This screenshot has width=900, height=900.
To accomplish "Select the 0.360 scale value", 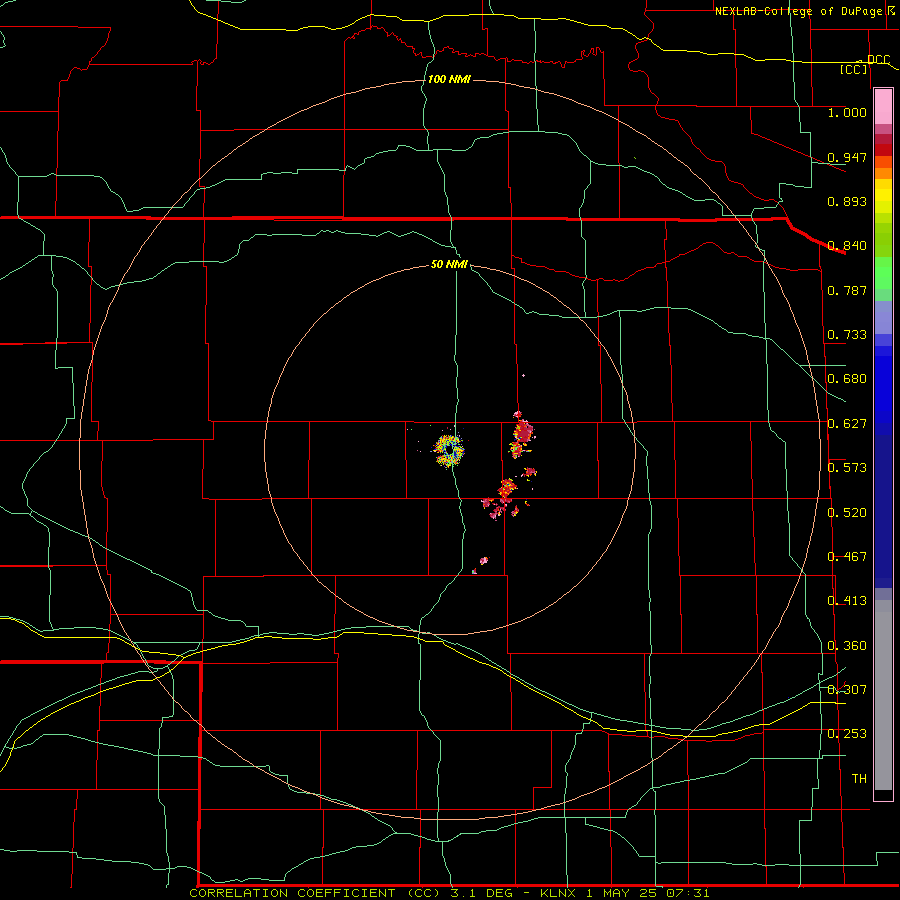I will [847, 645].
